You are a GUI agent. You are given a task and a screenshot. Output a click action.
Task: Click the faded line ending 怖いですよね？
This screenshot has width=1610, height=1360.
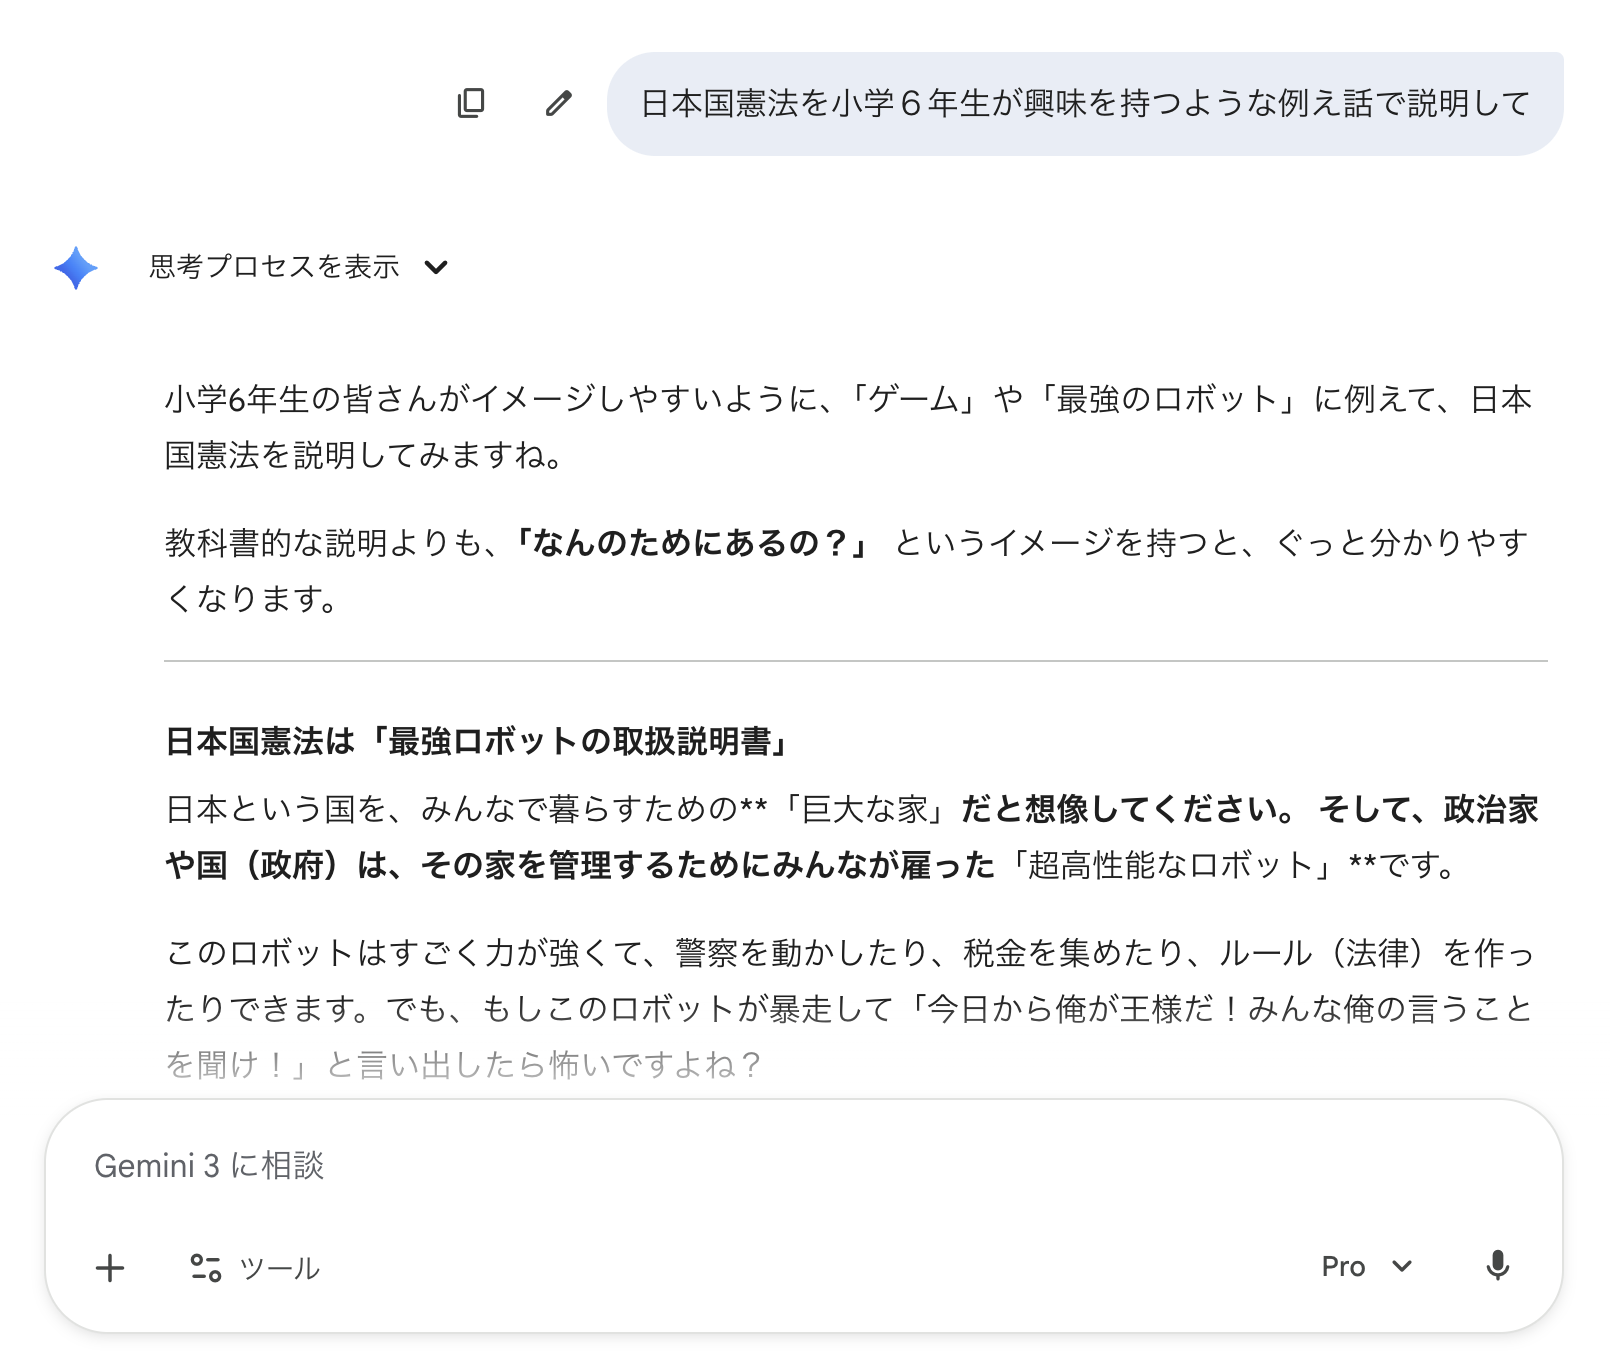(x=463, y=1065)
